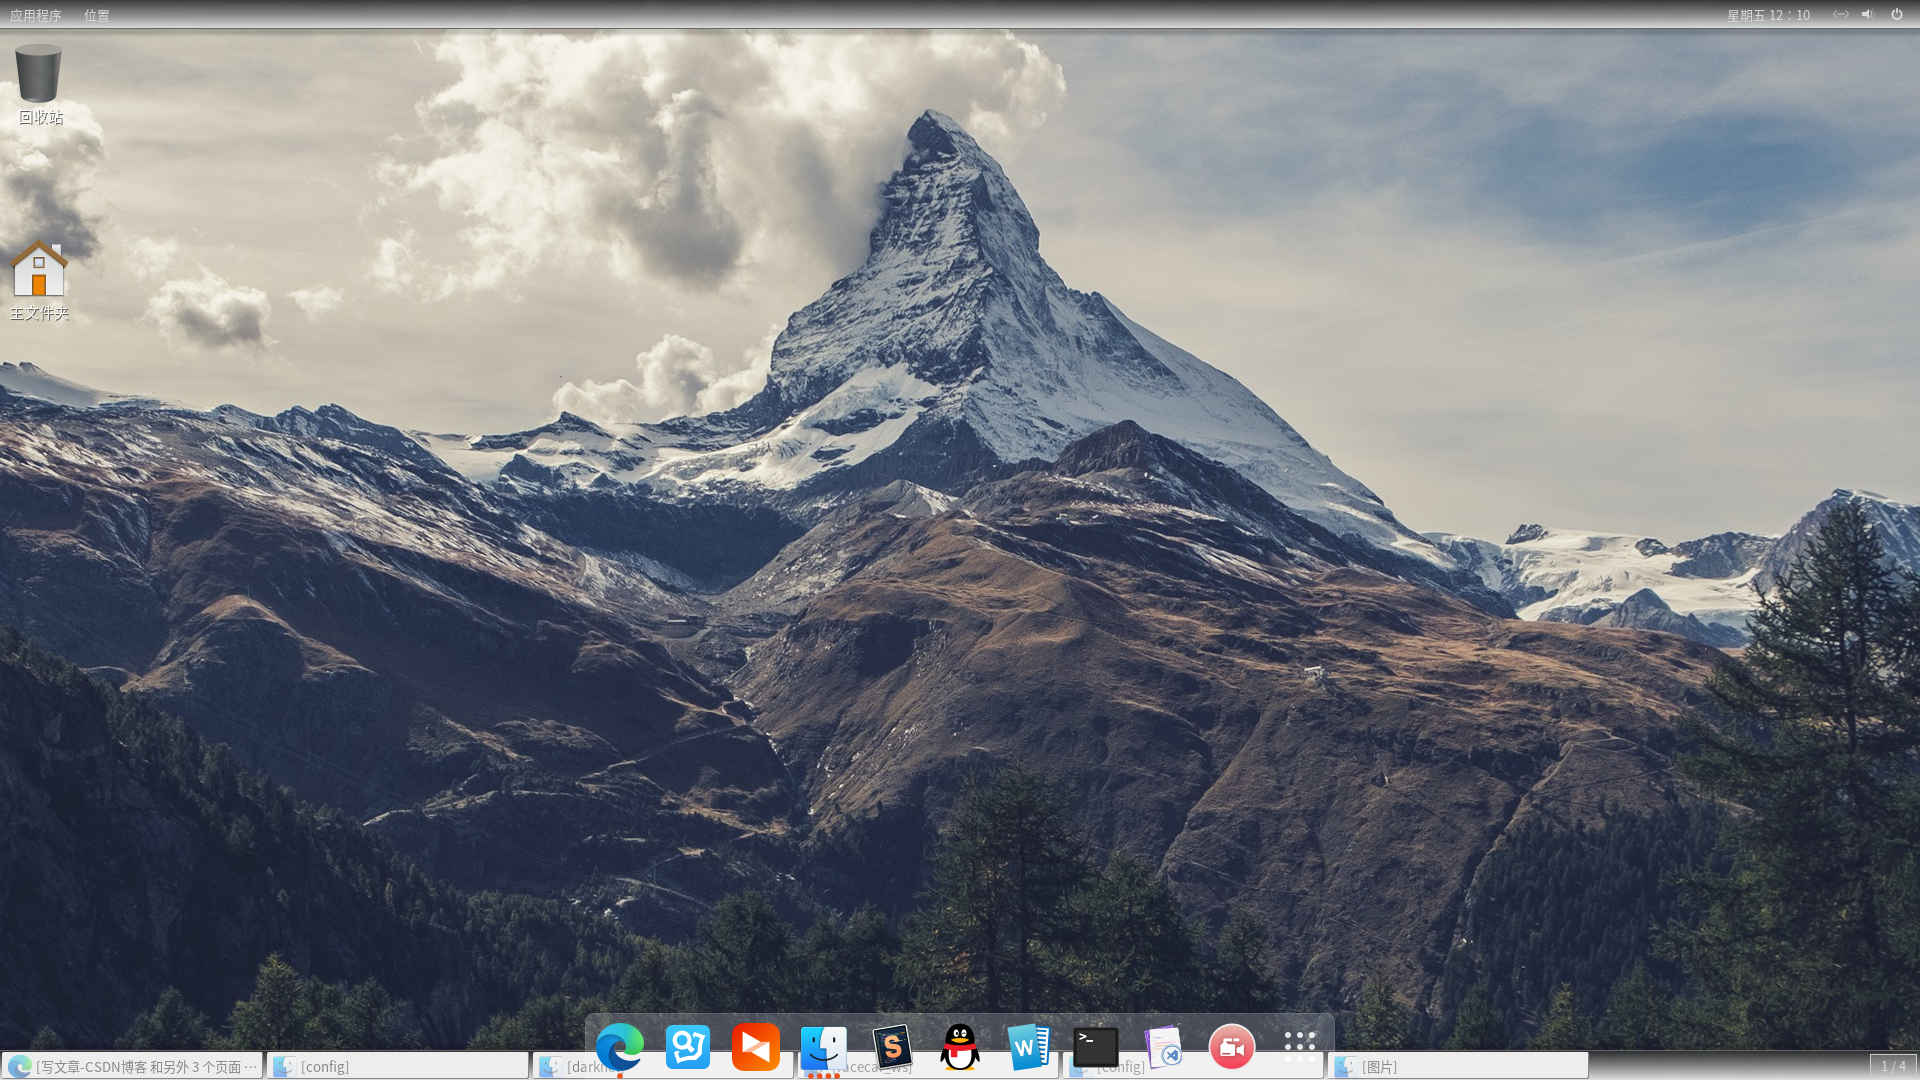Open the terminal from the dock
1920x1080 pixels.
point(1096,1047)
